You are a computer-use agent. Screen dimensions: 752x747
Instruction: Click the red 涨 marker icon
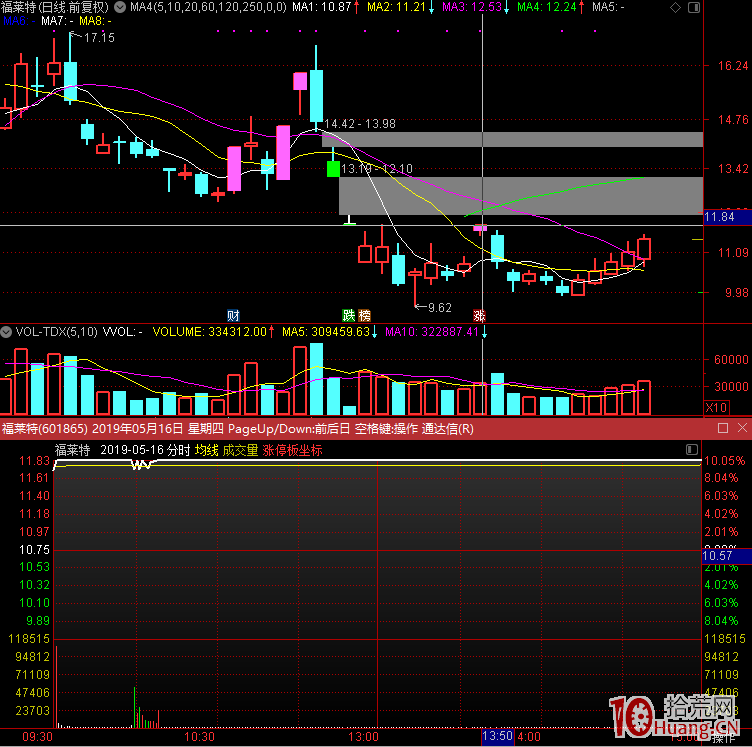tap(479, 315)
